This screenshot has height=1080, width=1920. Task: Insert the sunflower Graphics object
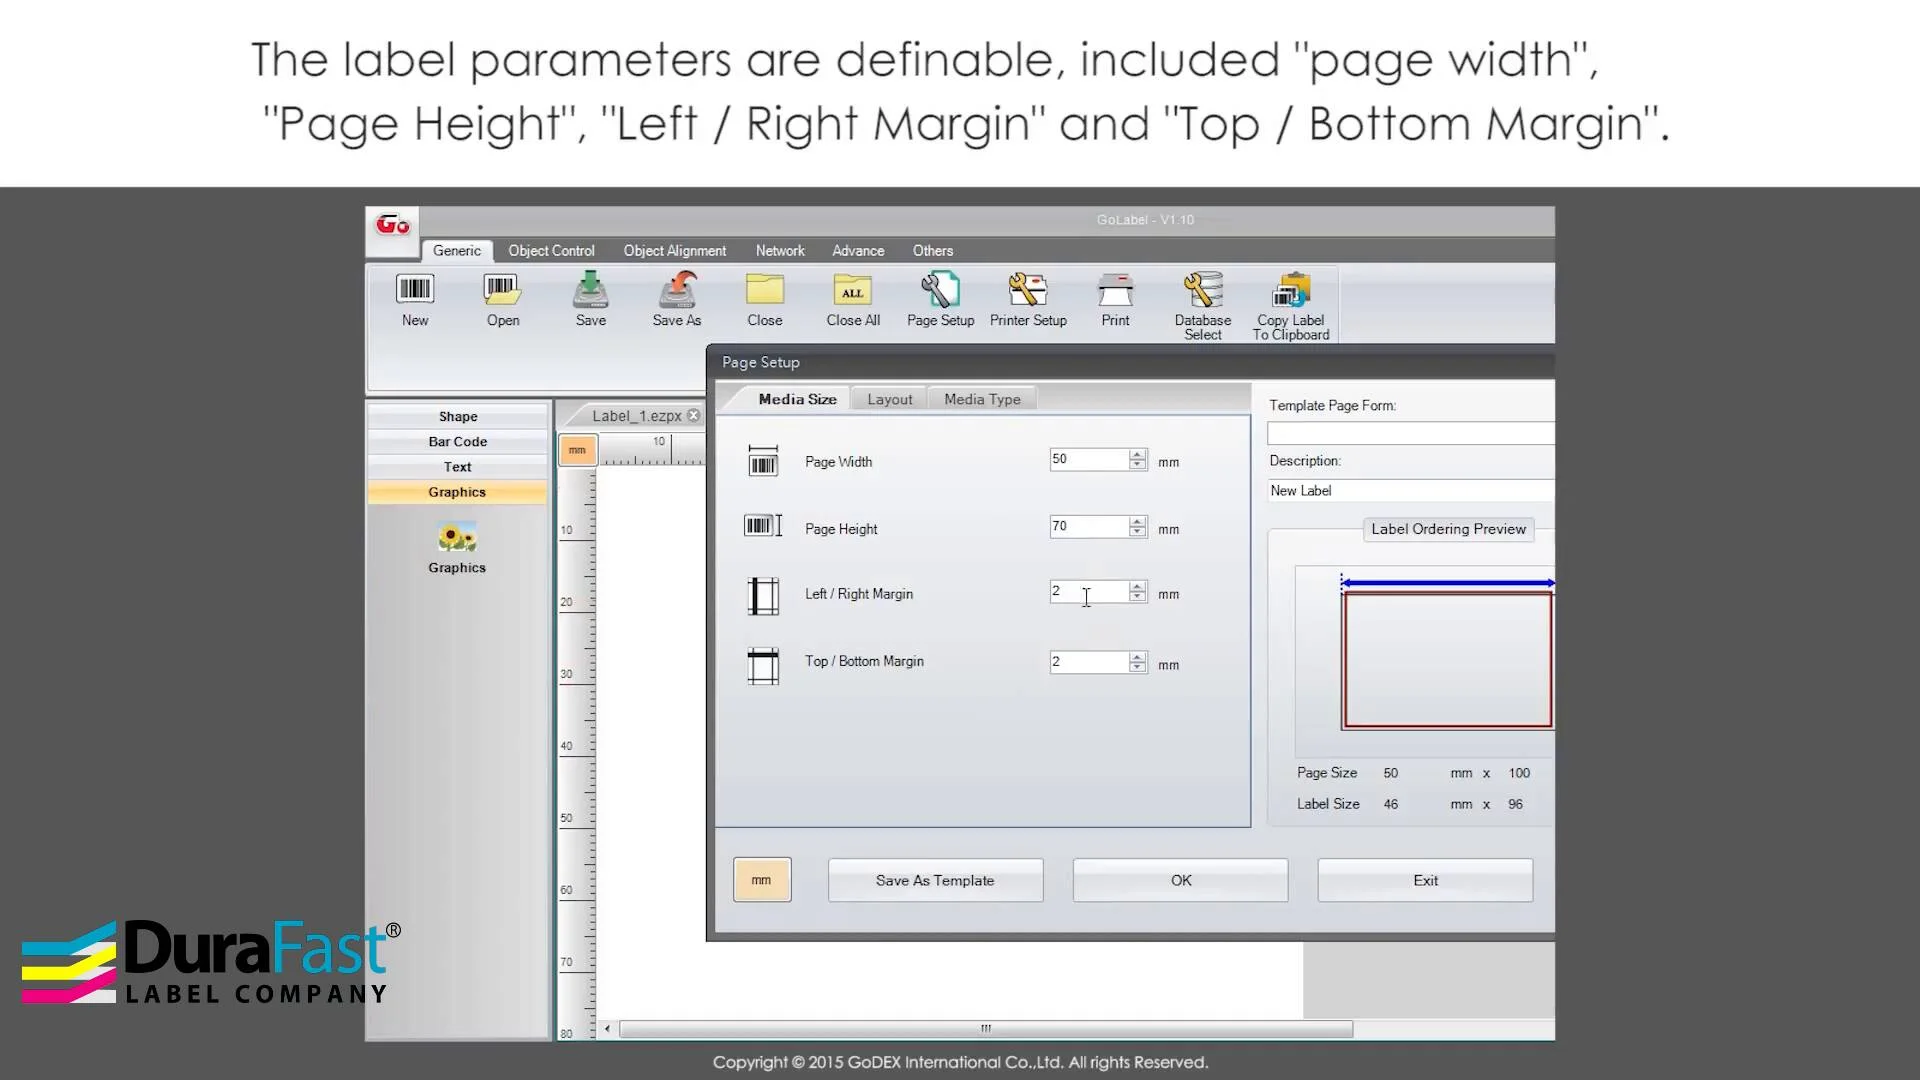457,539
